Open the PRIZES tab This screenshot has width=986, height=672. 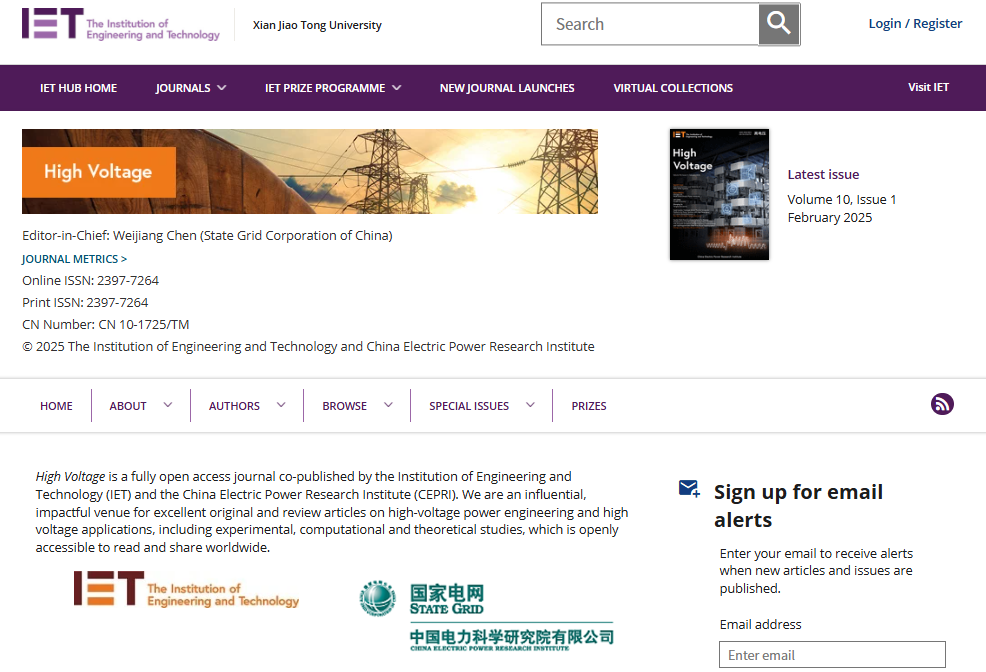coord(589,406)
